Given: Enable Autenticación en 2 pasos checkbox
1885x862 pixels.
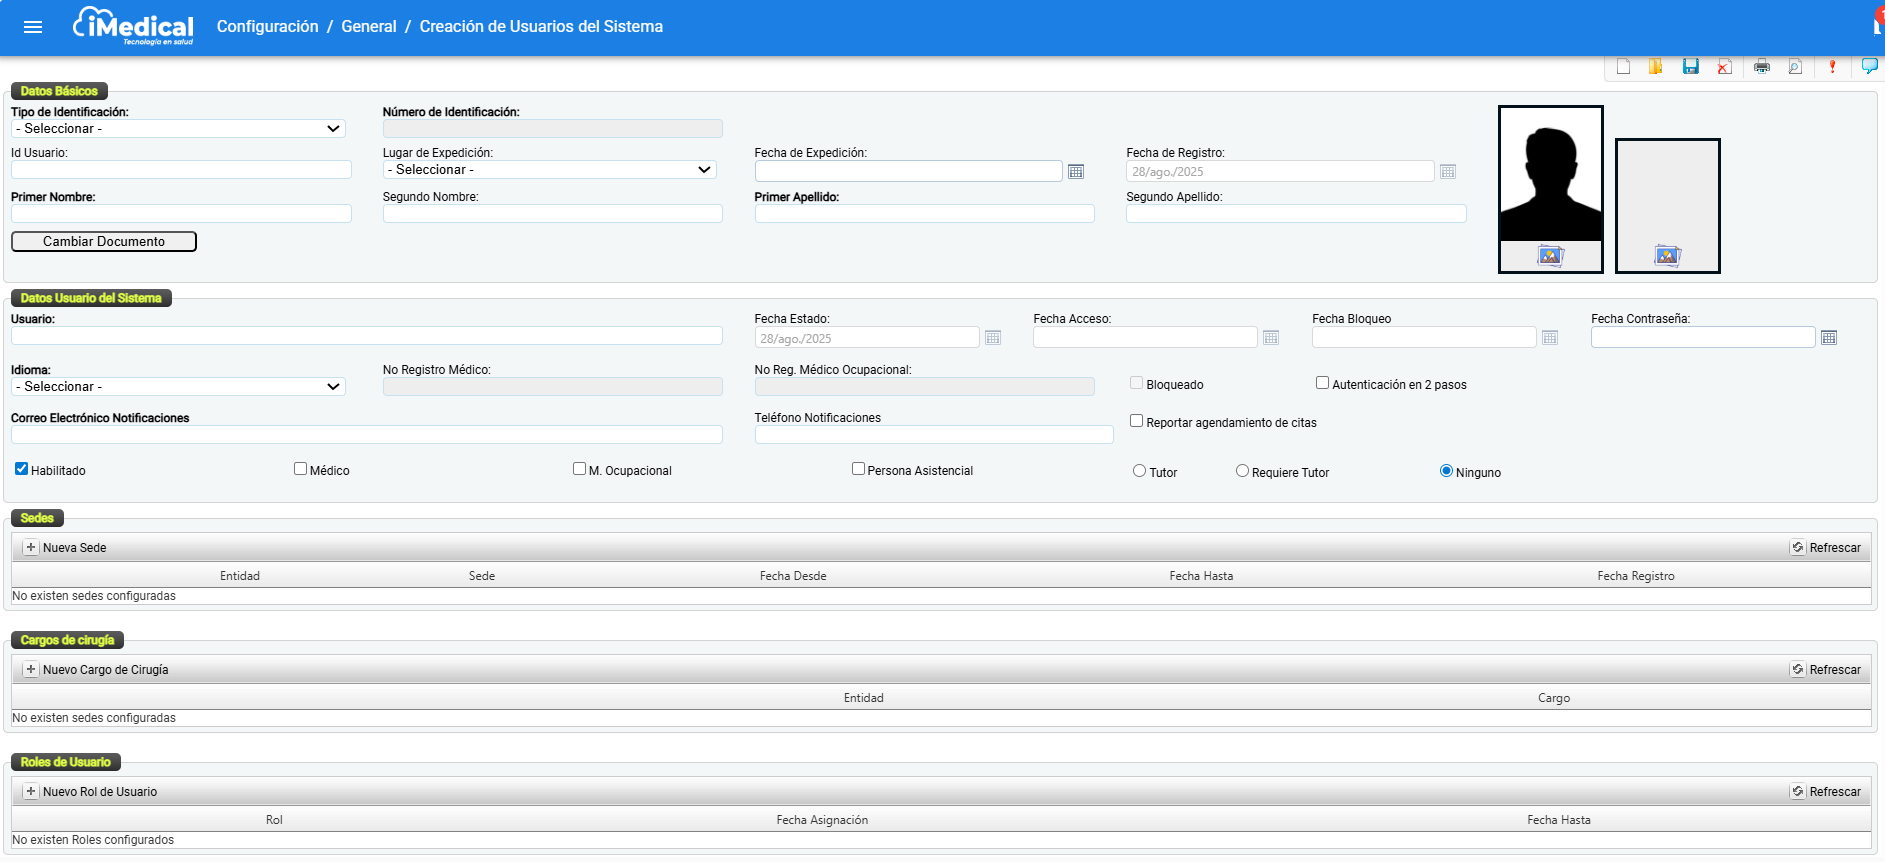Looking at the screenshot, I should pos(1322,383).
